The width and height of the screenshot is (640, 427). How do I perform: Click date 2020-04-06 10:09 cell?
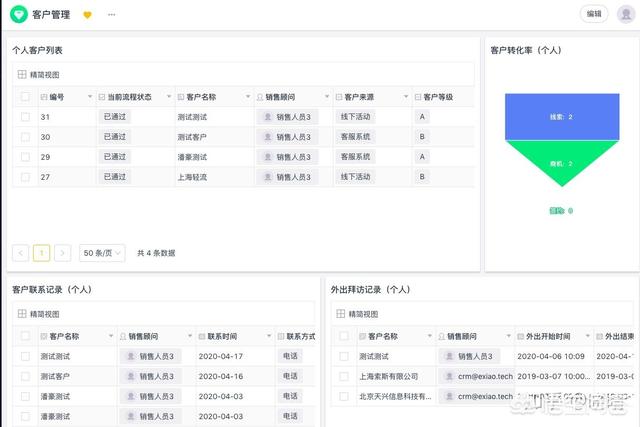pos(551,356)
